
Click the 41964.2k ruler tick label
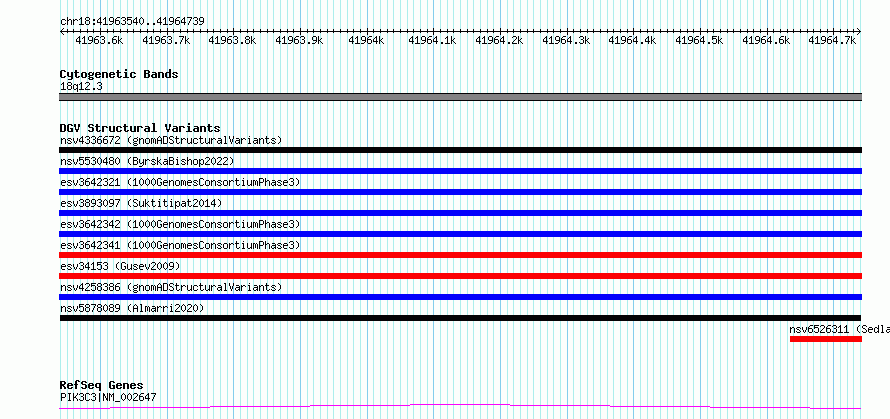point(499,40)
